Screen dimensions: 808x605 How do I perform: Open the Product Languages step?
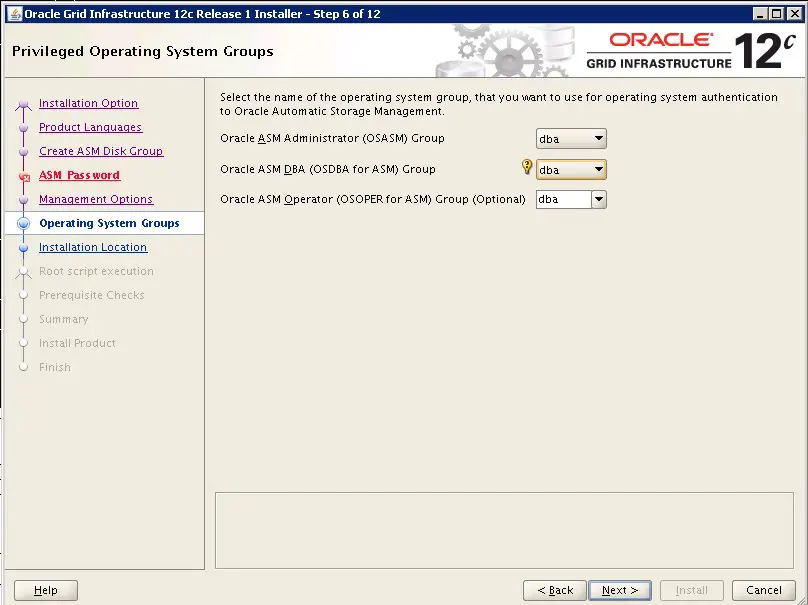click(91, 127)
